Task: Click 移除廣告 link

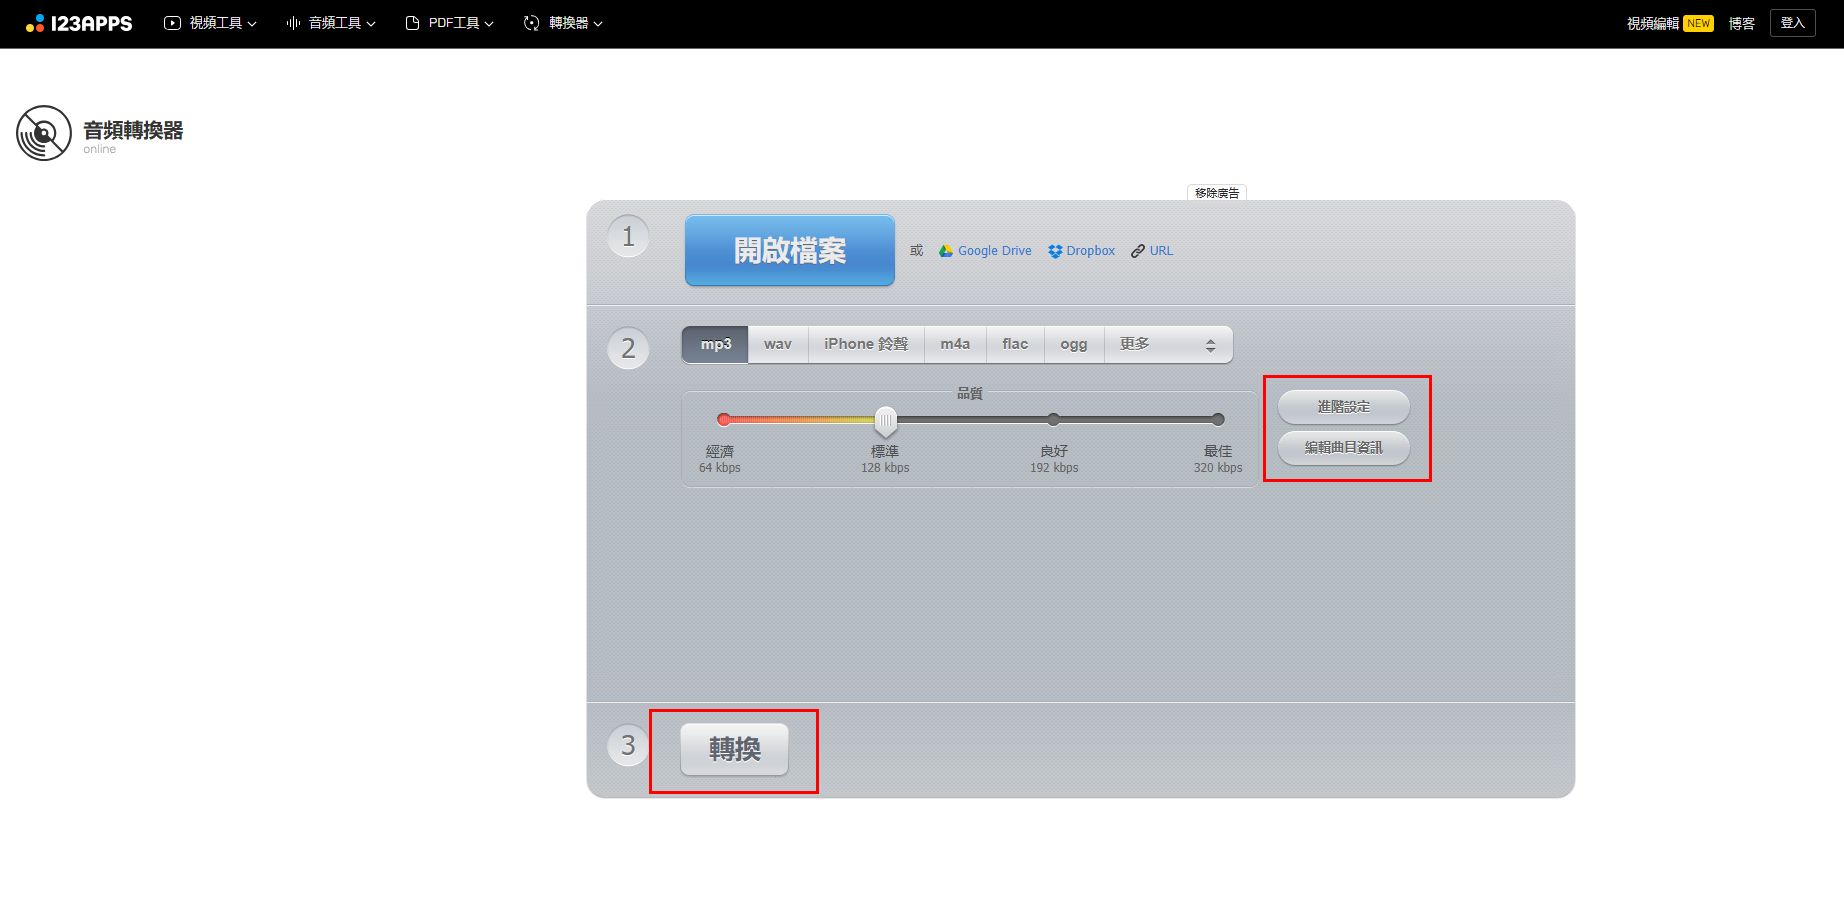Action: coord(1217,193)
